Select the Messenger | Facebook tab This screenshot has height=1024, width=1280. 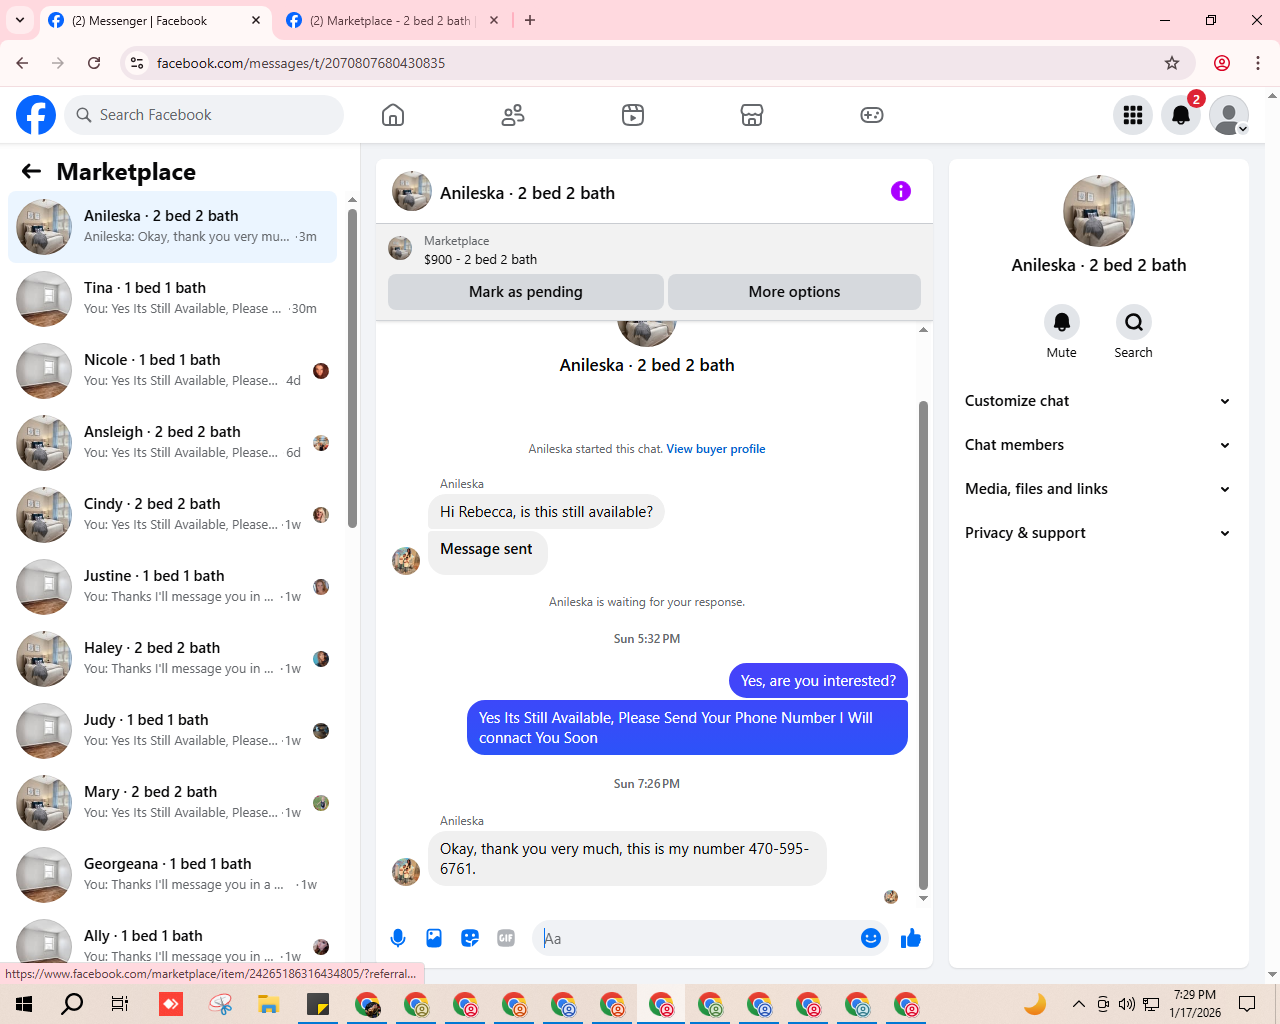click(155, 20)
